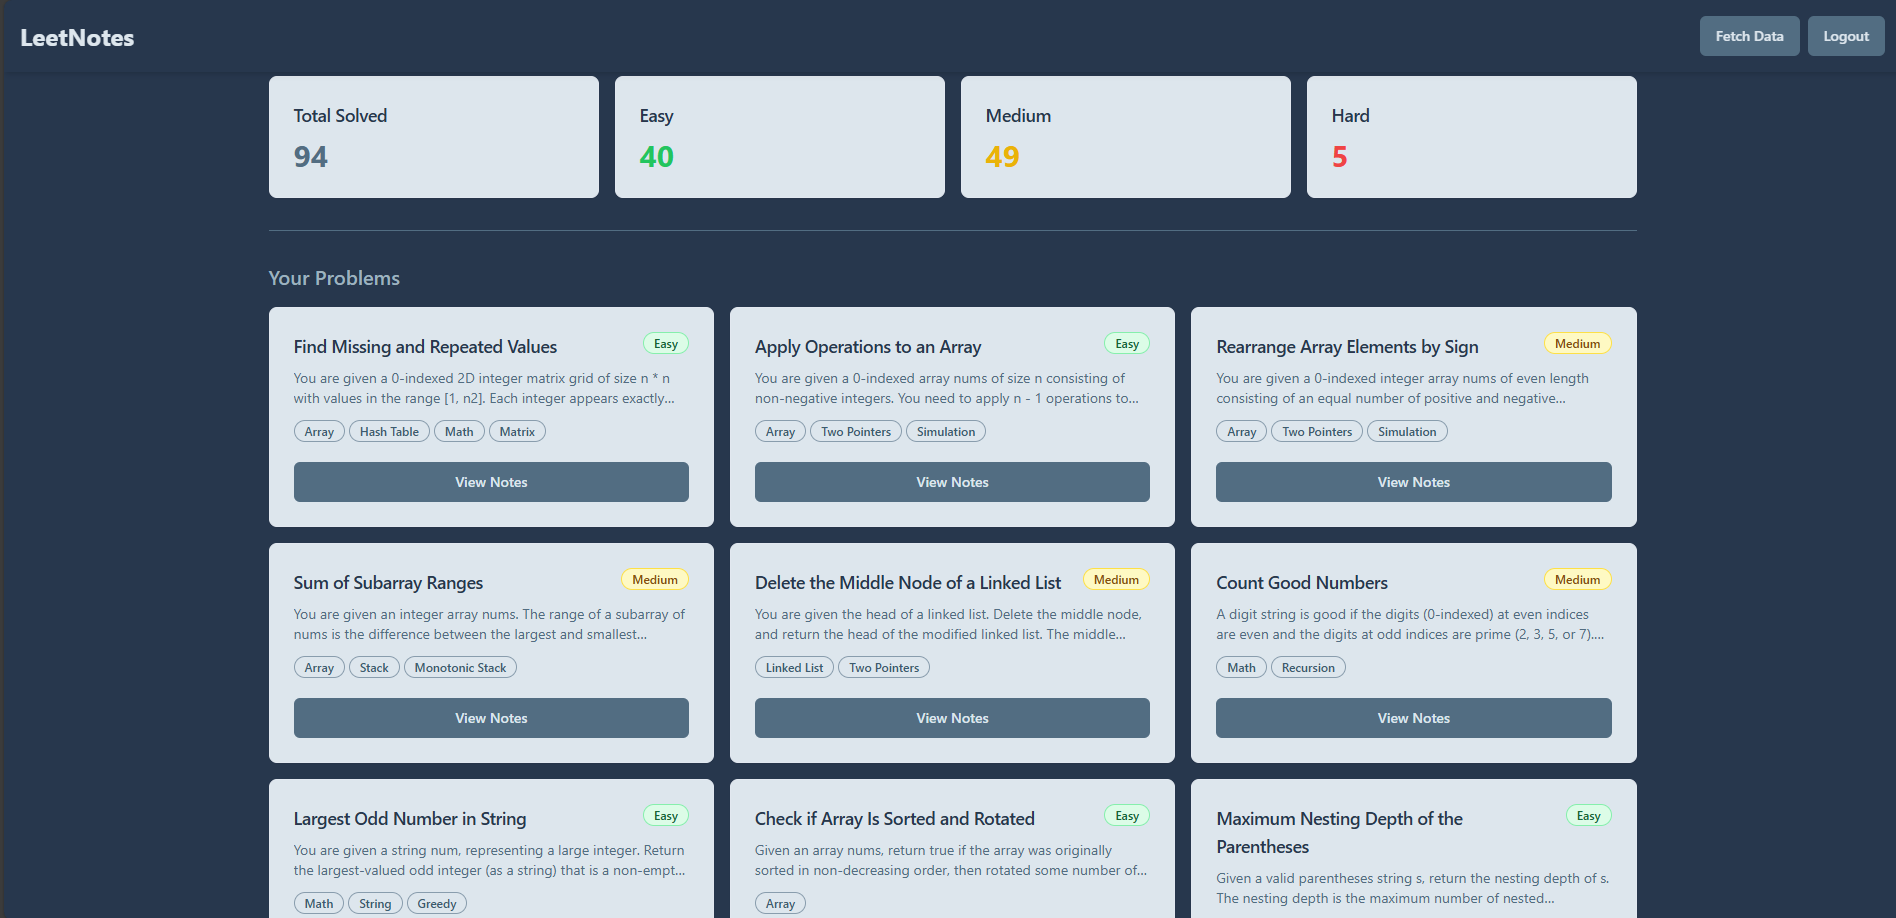This screenshot has height=918, width=1896.
Task: Click the Linked List tag
Action: [794, 668]
